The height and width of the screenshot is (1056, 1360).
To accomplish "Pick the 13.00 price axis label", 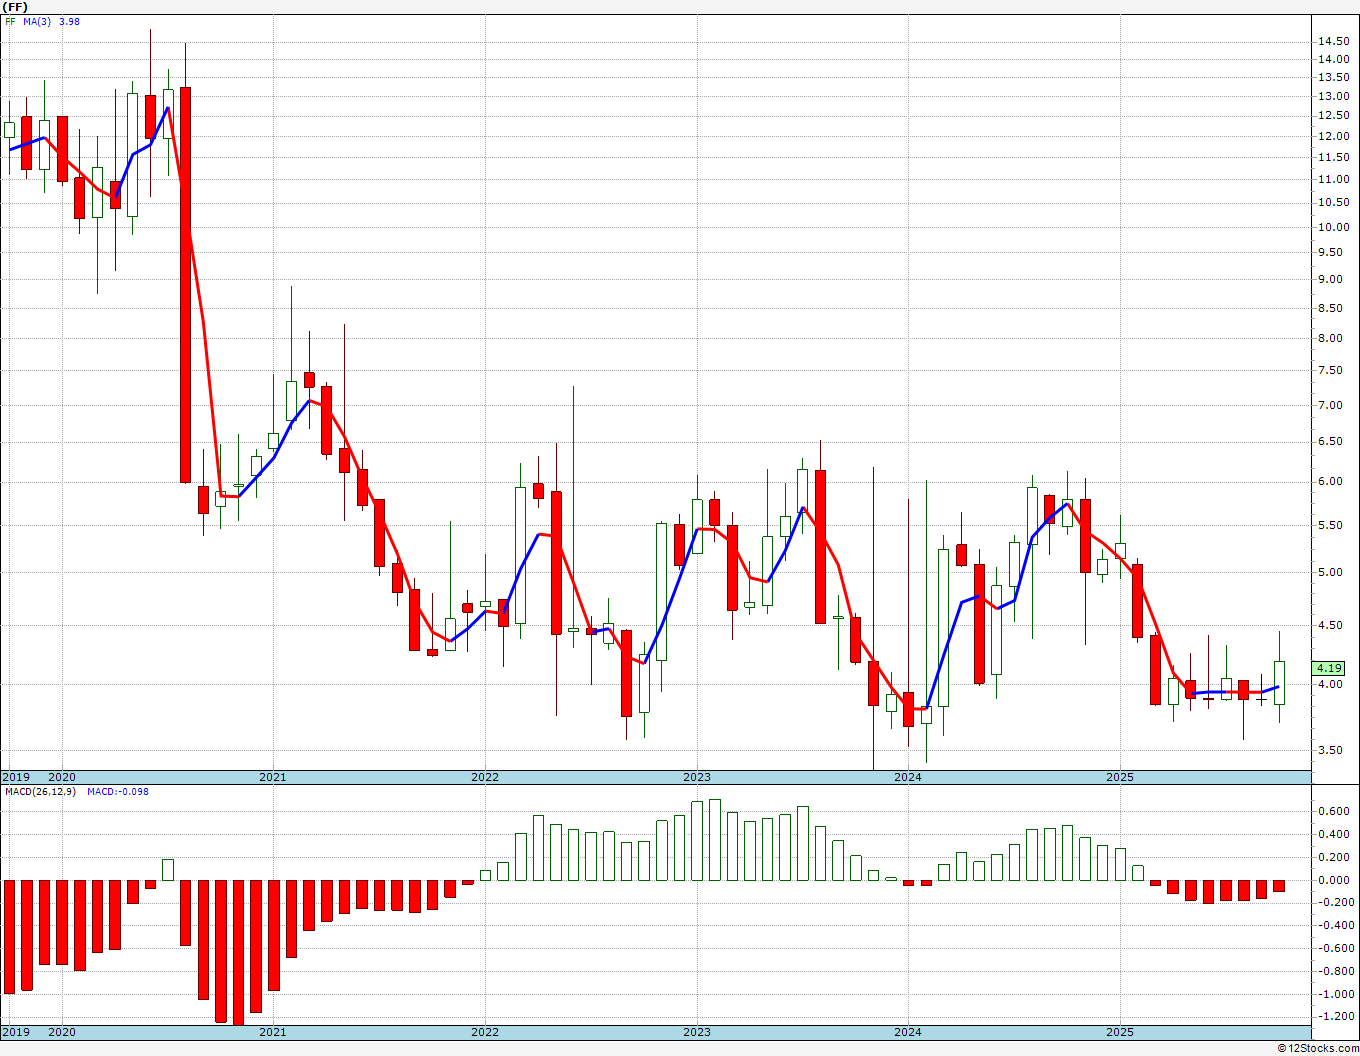I will (1332, 96).
